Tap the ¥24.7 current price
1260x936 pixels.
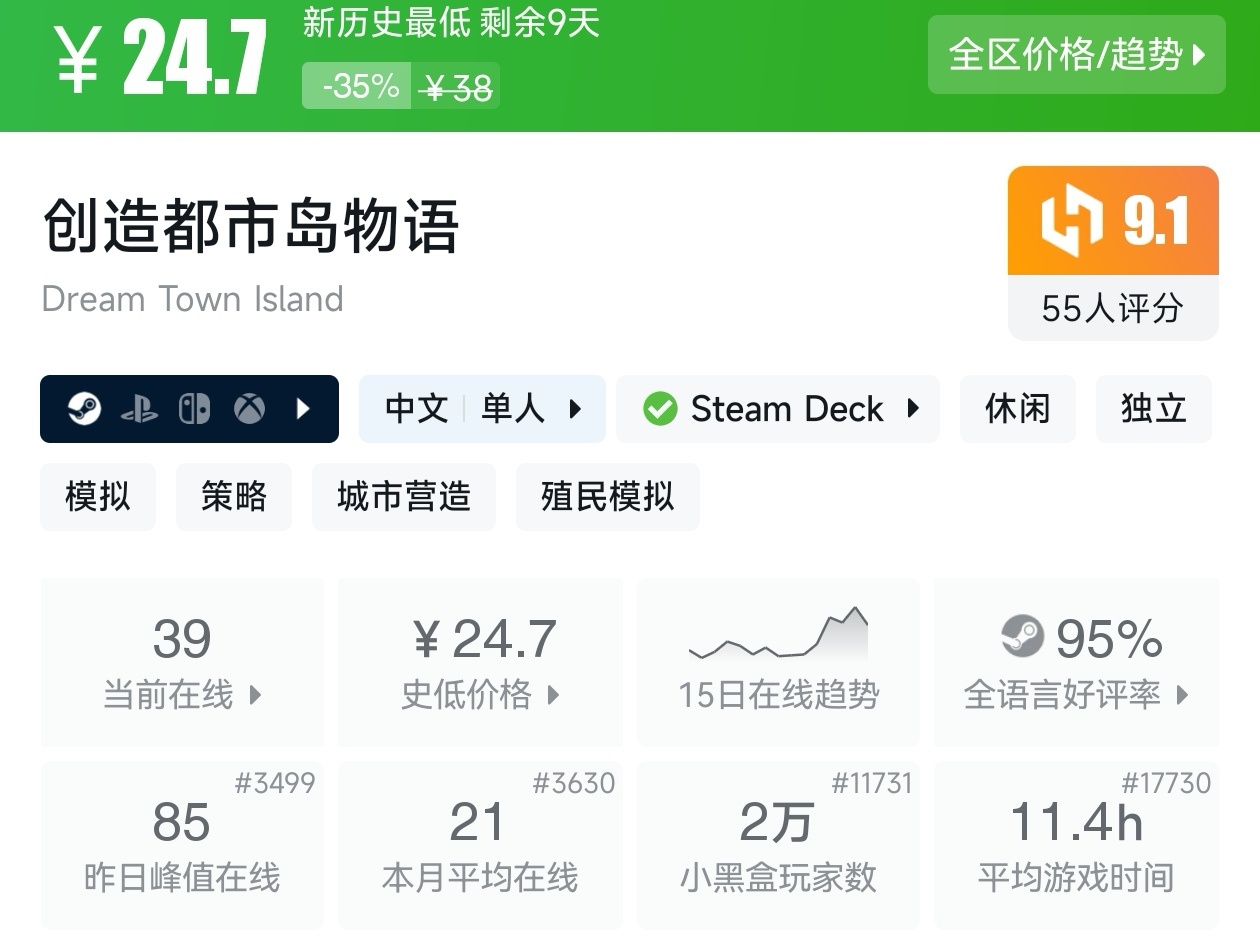point(160,60)
